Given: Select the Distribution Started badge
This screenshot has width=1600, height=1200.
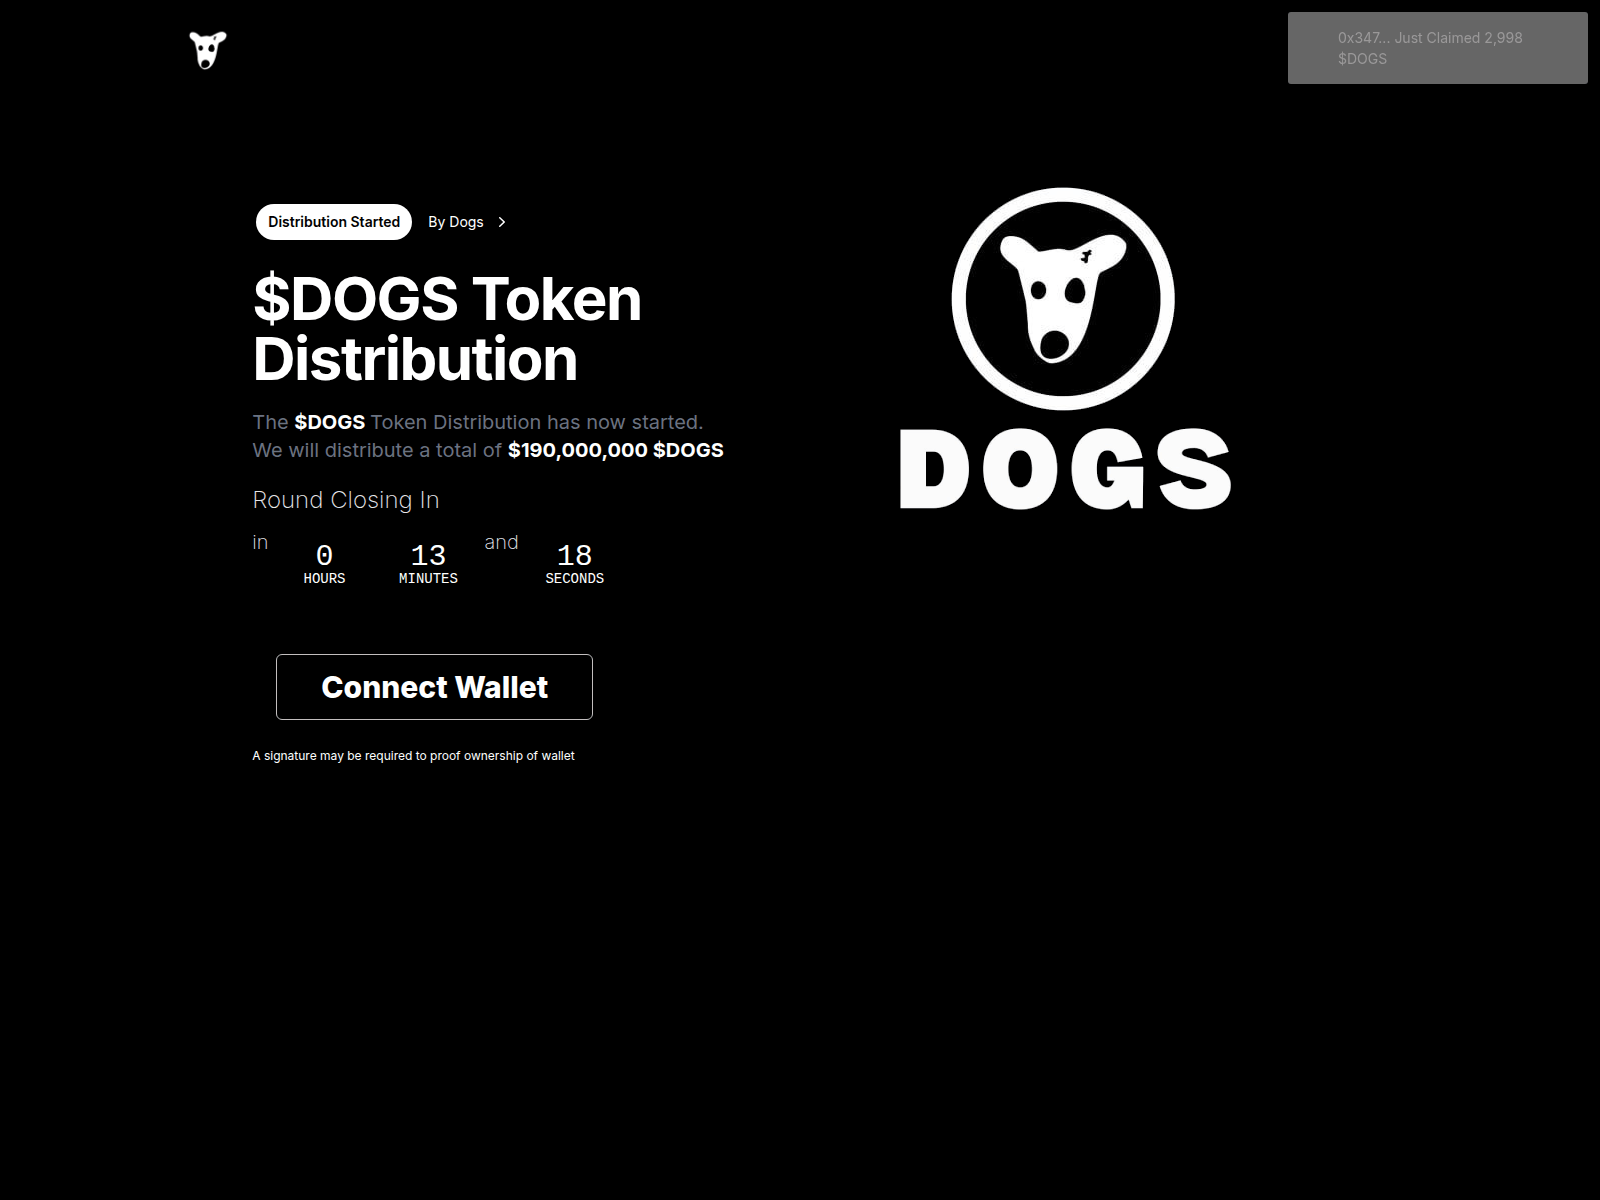Looking at the screenshot, I should pos(334,222).
